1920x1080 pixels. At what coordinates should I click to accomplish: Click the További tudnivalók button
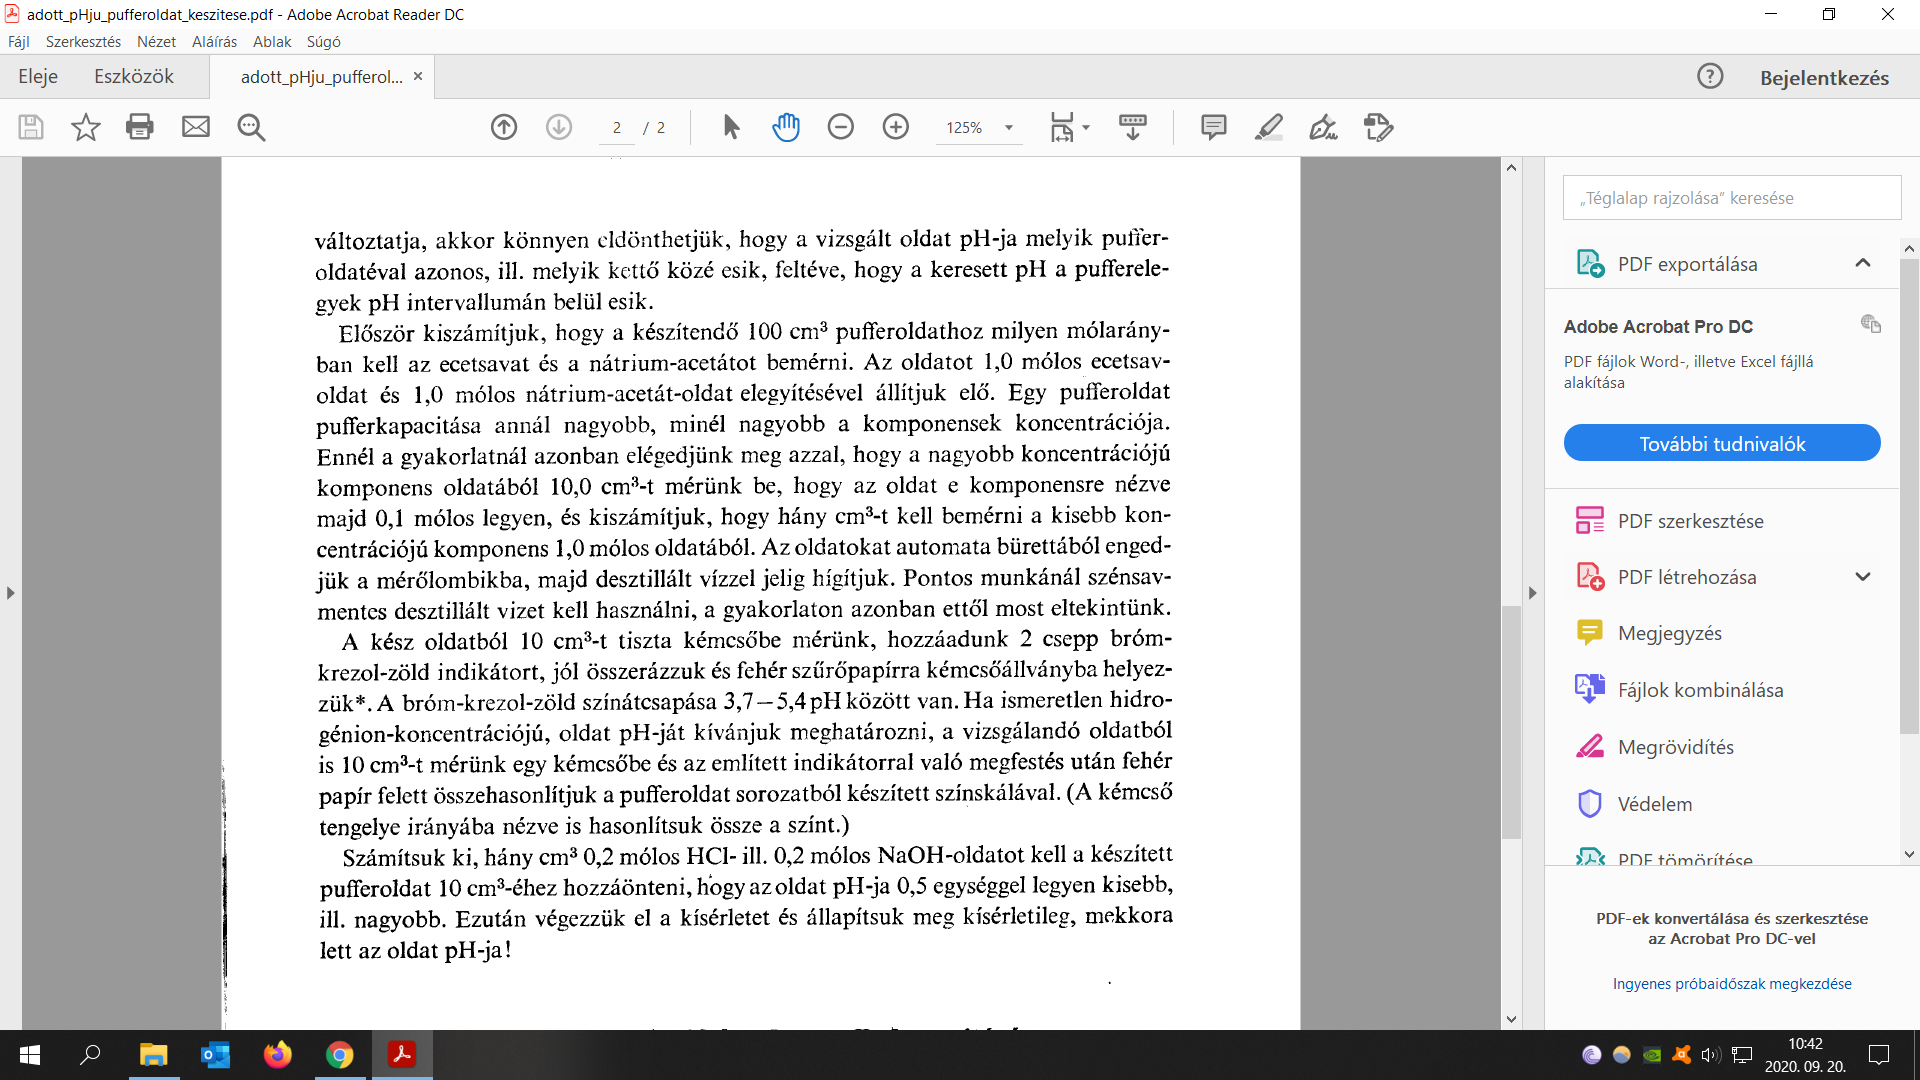tap(1721, 443)
